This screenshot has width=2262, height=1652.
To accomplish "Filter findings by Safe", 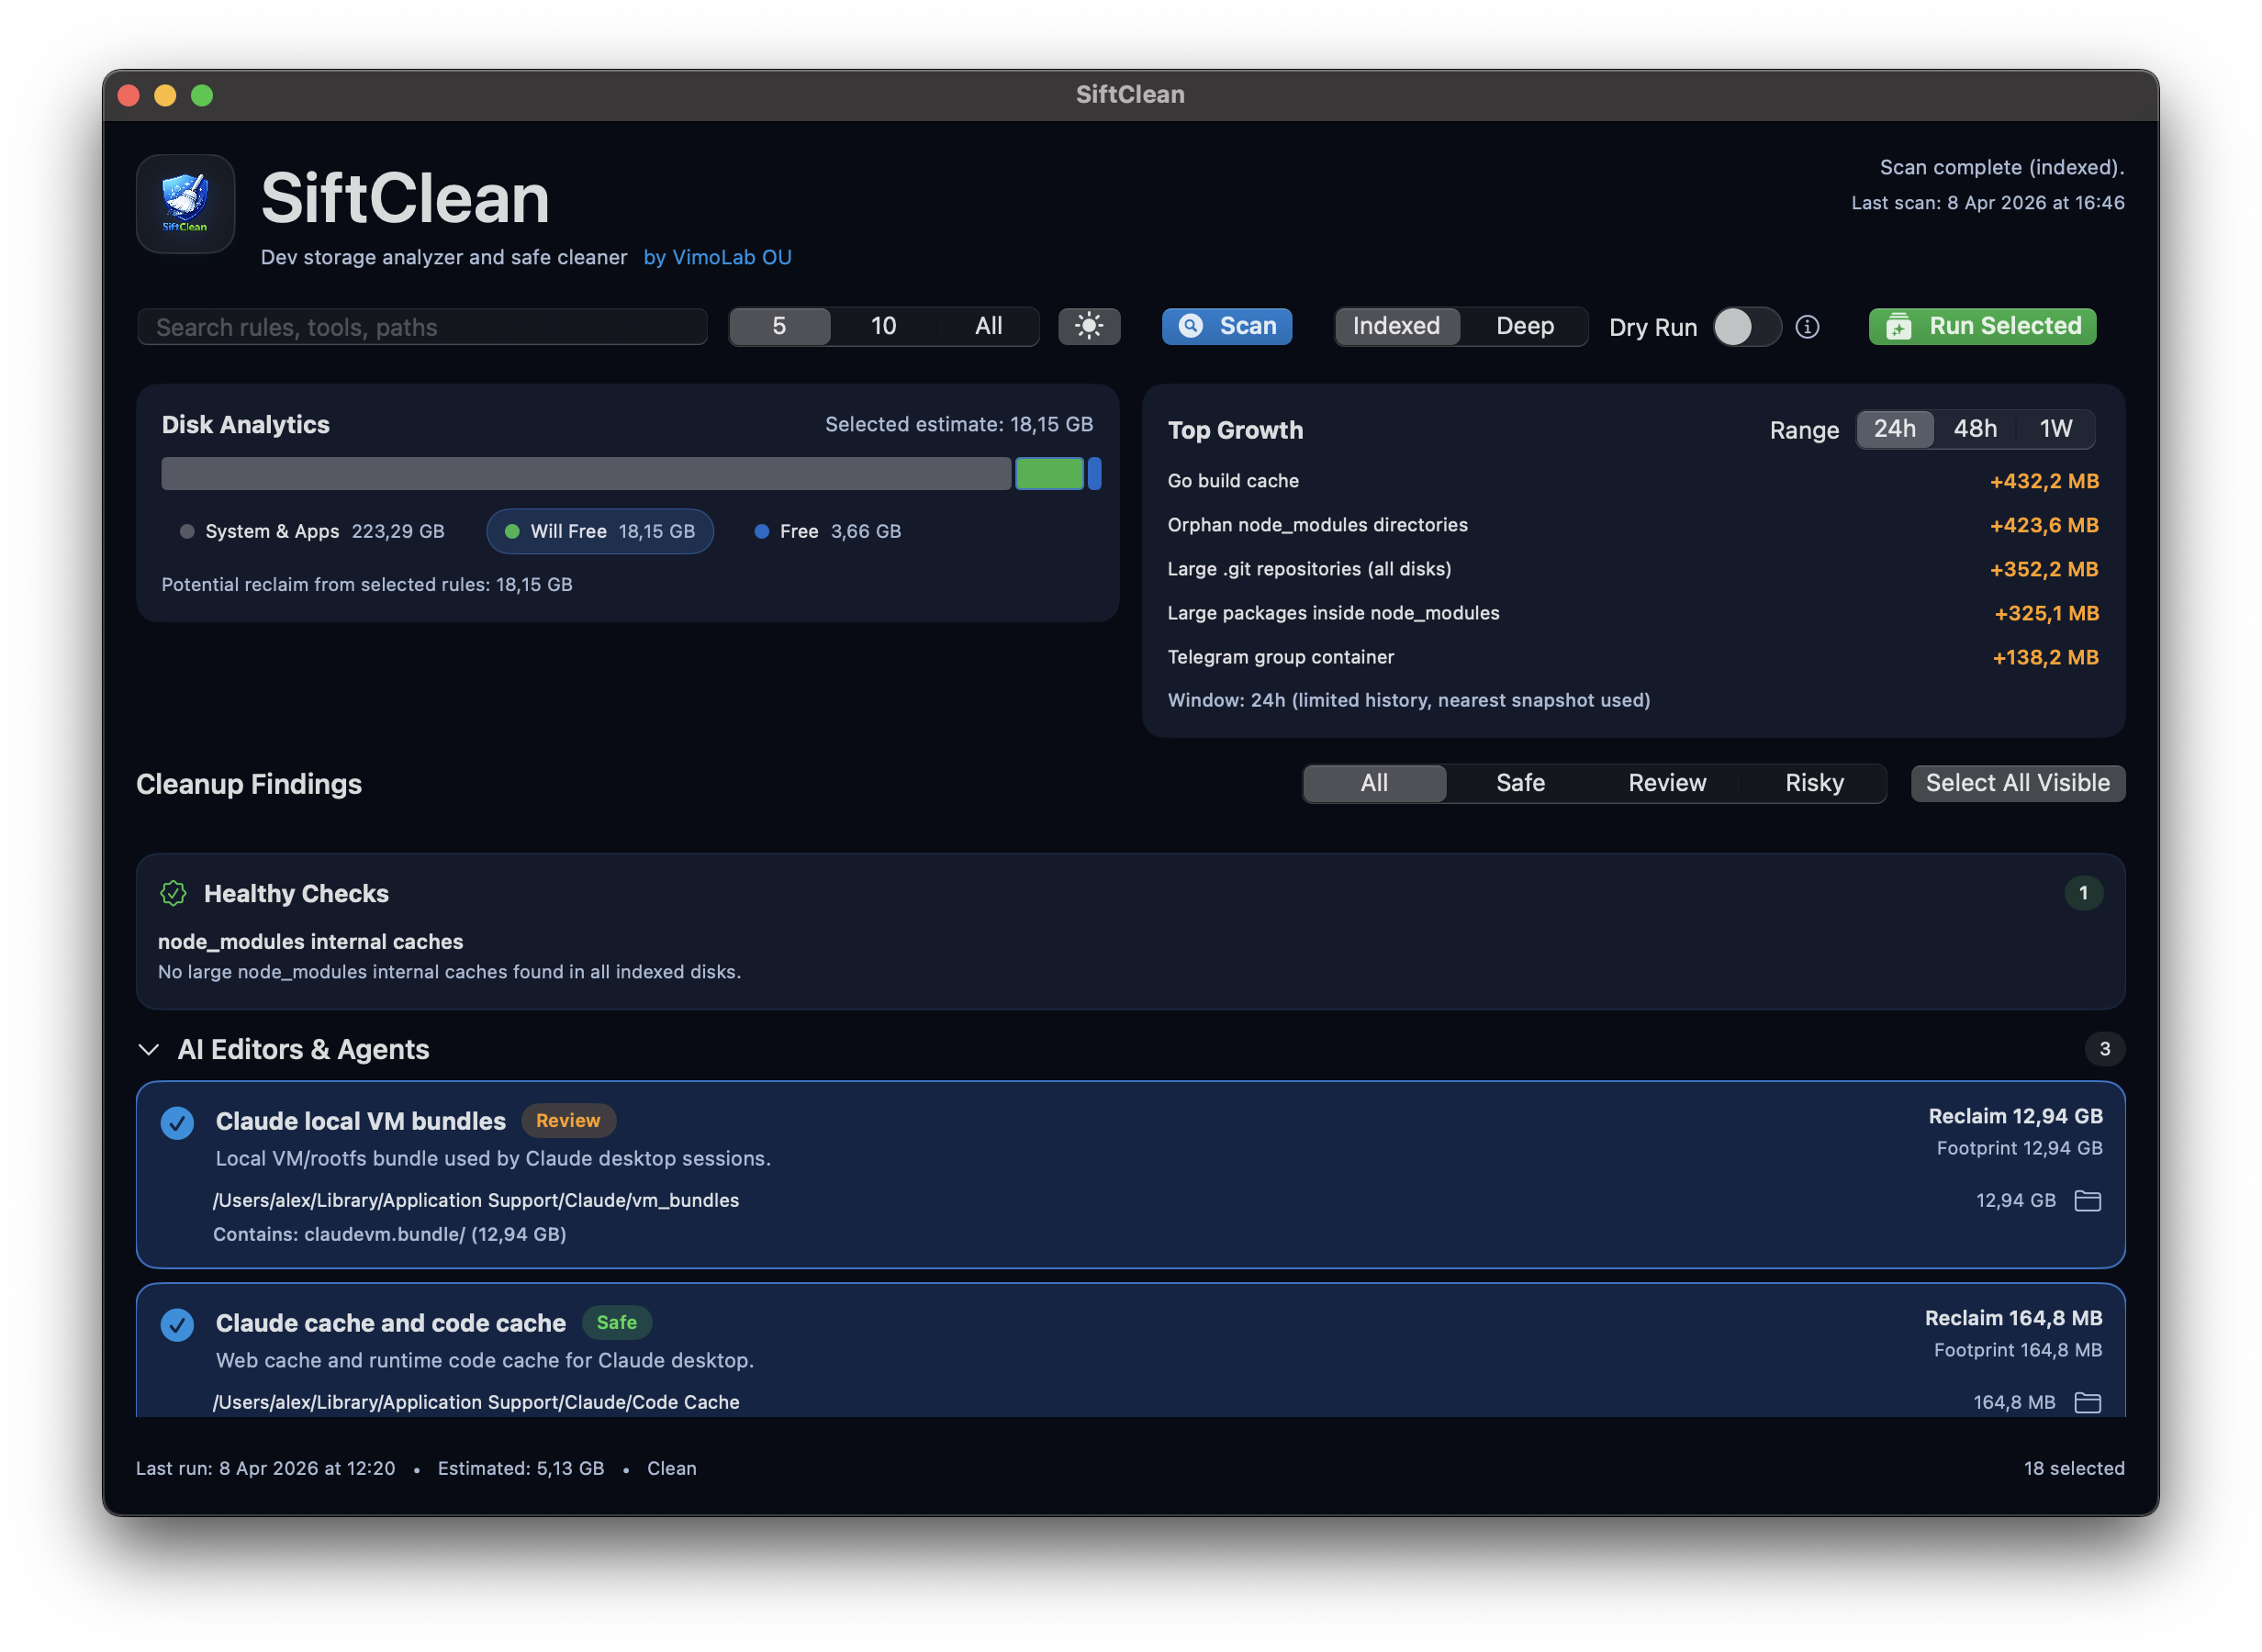I will click(x=1521, y=783).
